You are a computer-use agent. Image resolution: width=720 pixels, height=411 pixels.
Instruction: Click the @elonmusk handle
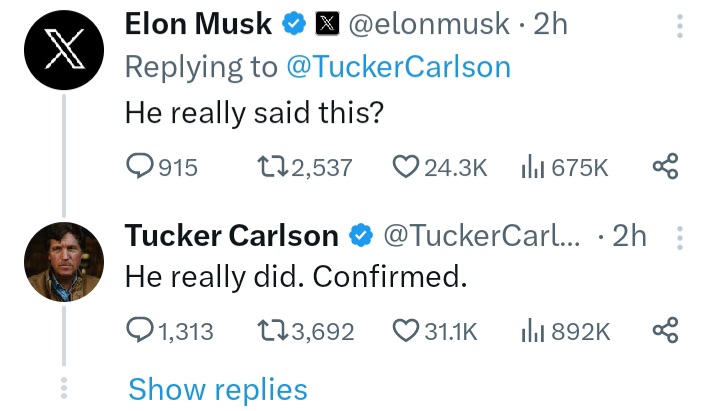tap(429, 24)
